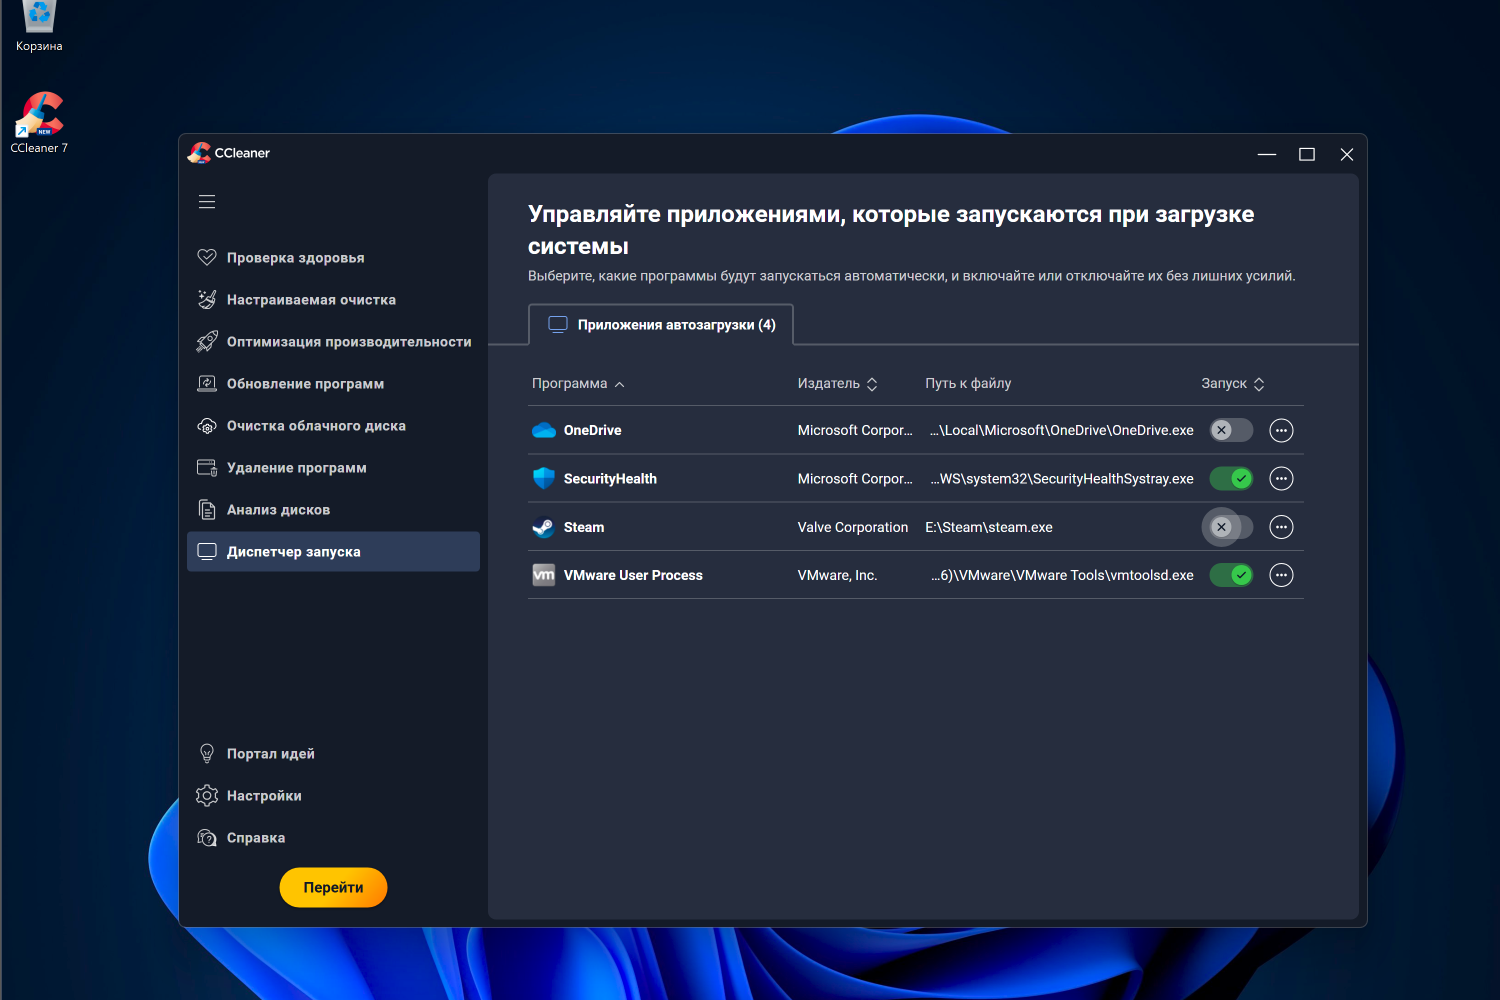This screenshot has height=1000, width=1500.
Task: Click the cloud icon for Очистка облачного диска
Action: pyautogui.click(x=207, y=426)
